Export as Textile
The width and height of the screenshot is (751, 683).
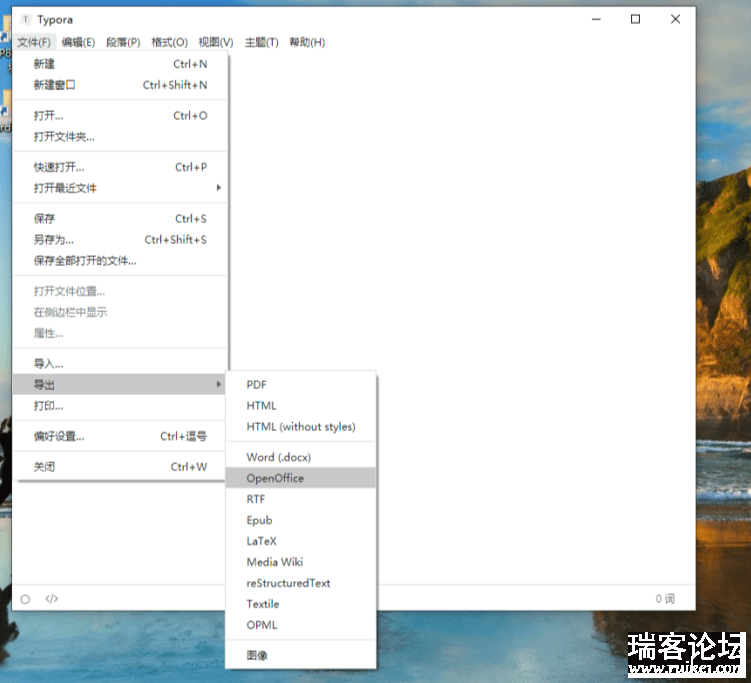coord(301,604)
